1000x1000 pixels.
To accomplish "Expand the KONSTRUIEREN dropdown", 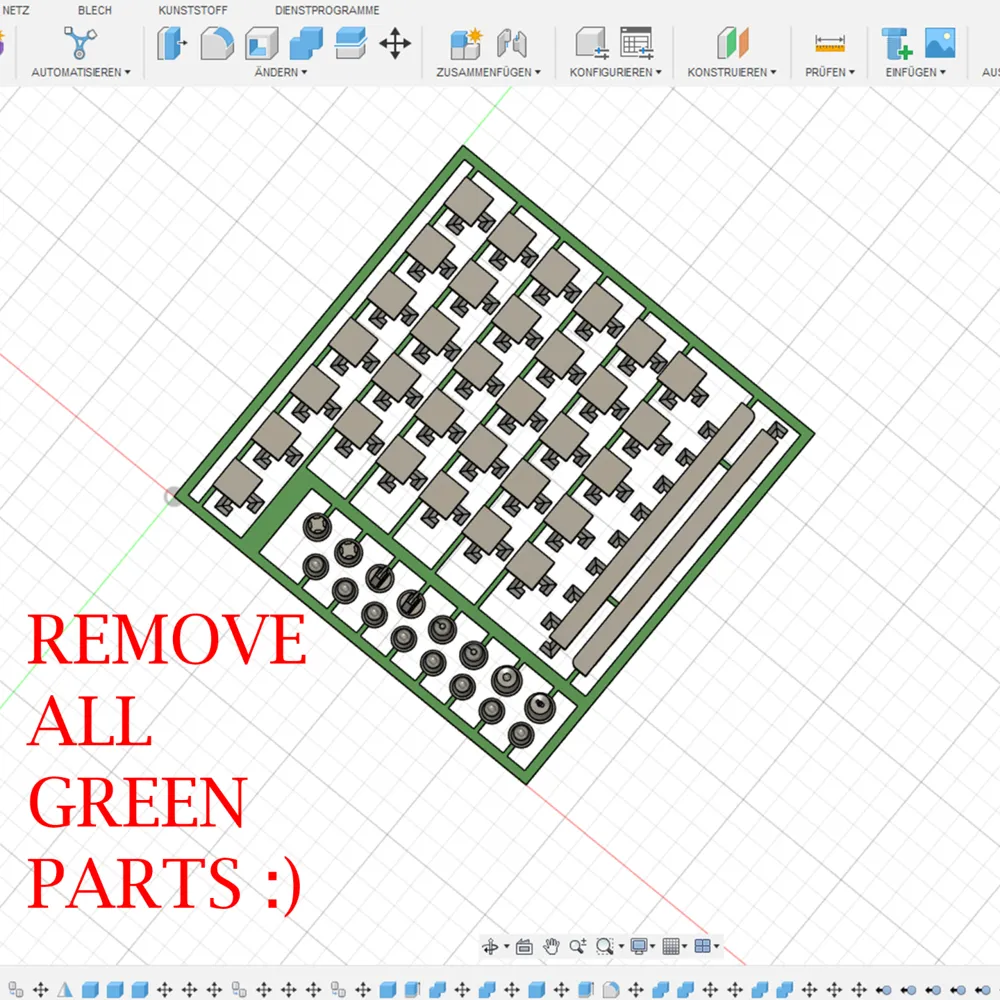I will pos(732,72).
